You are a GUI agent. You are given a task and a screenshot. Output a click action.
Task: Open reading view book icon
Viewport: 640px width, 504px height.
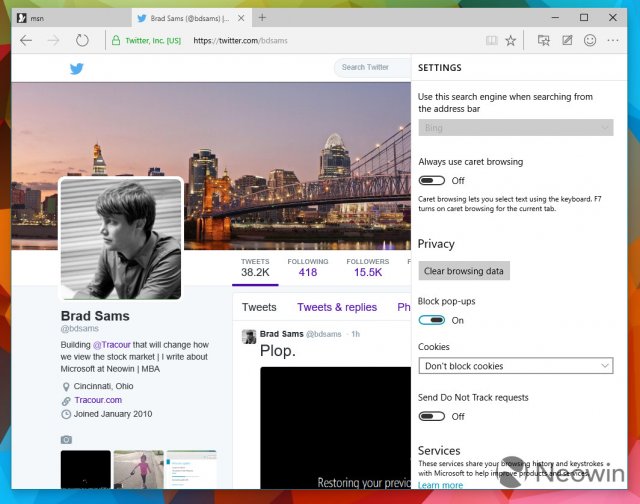[x=492, y=40]
